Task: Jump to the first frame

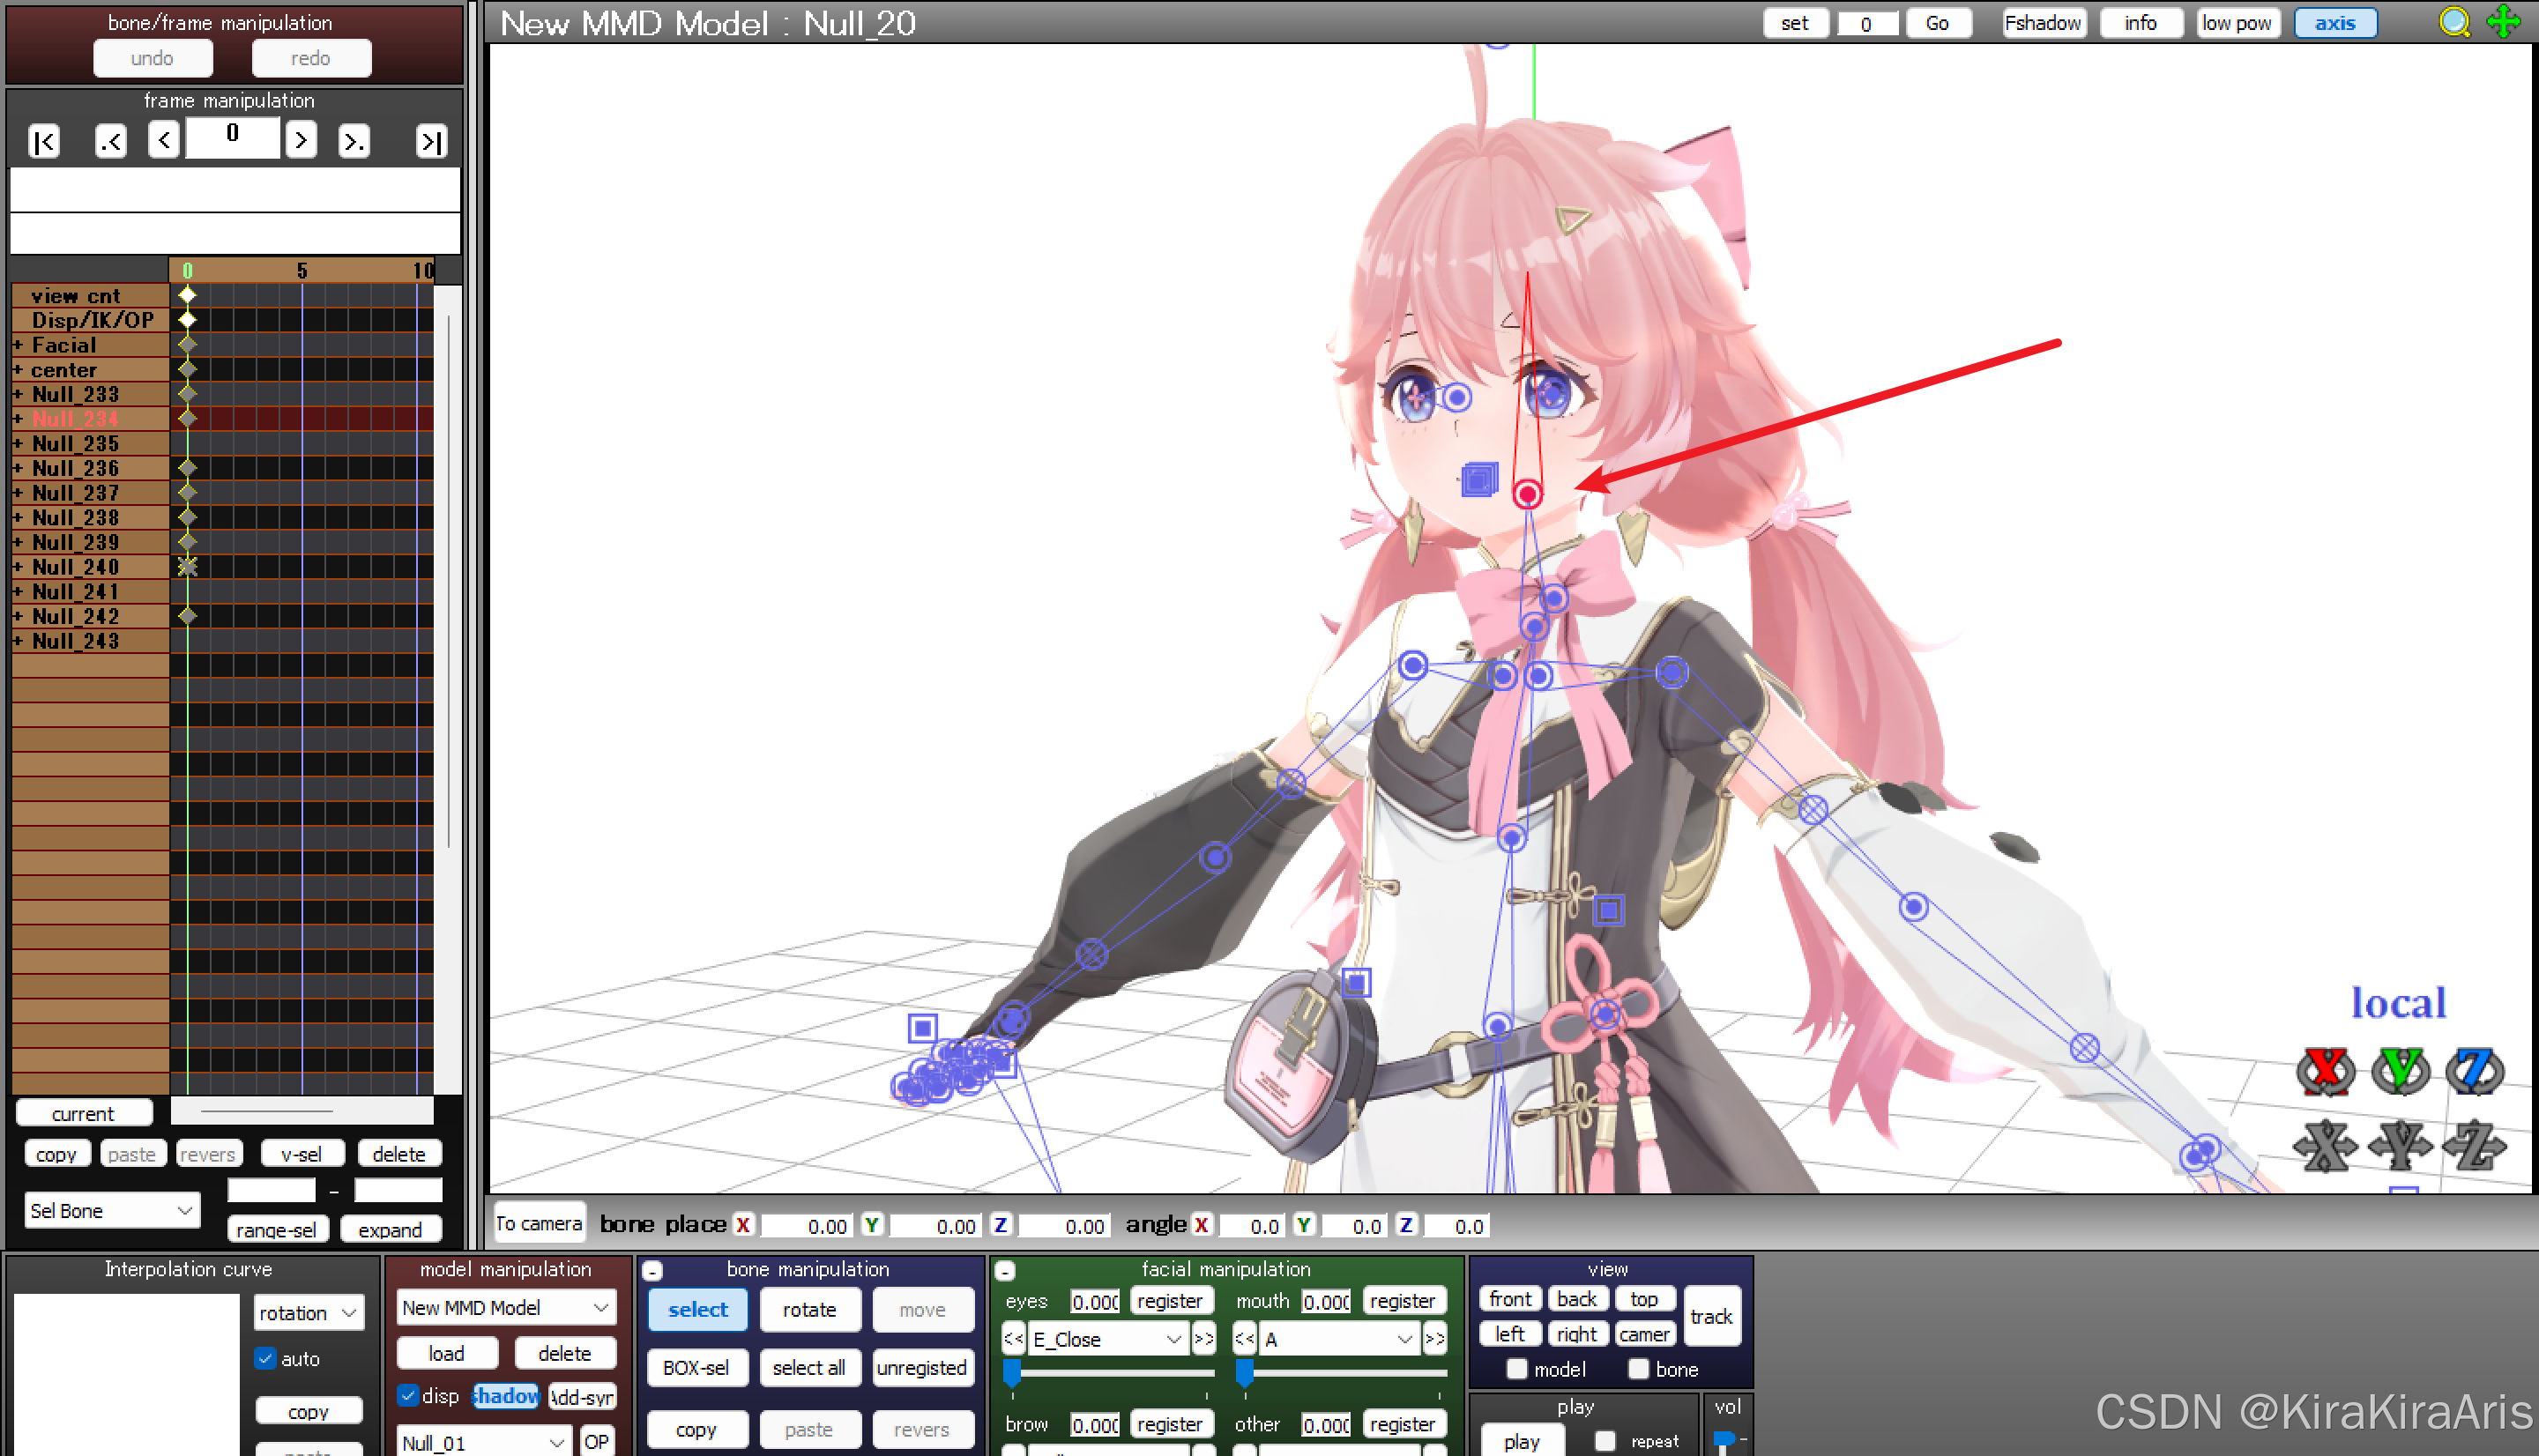Action: click(x=44, y=141)
